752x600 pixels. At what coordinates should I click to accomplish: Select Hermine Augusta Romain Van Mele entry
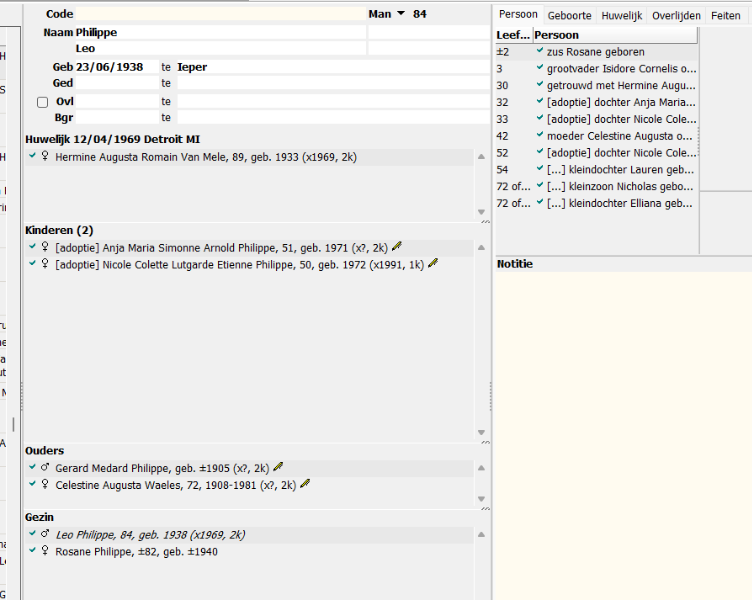205,157
